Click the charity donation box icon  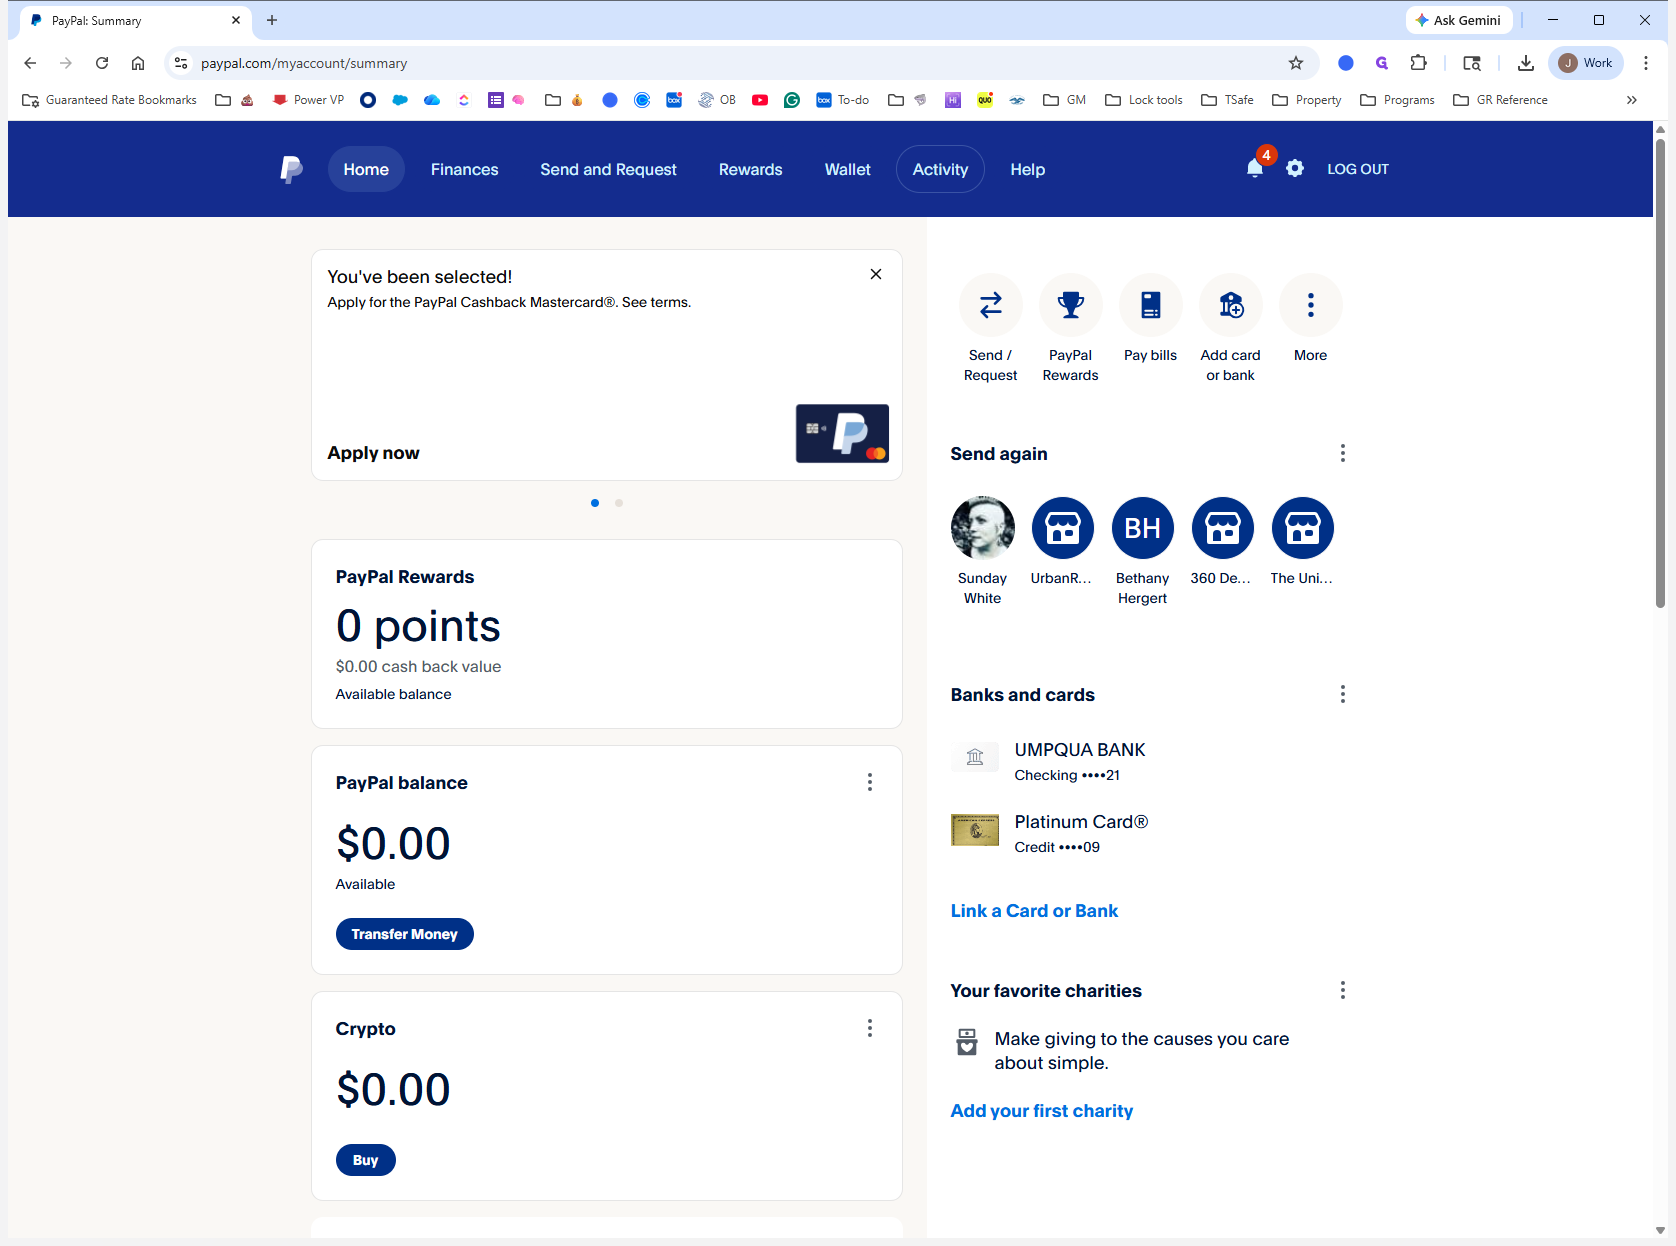coord(966,1042)
